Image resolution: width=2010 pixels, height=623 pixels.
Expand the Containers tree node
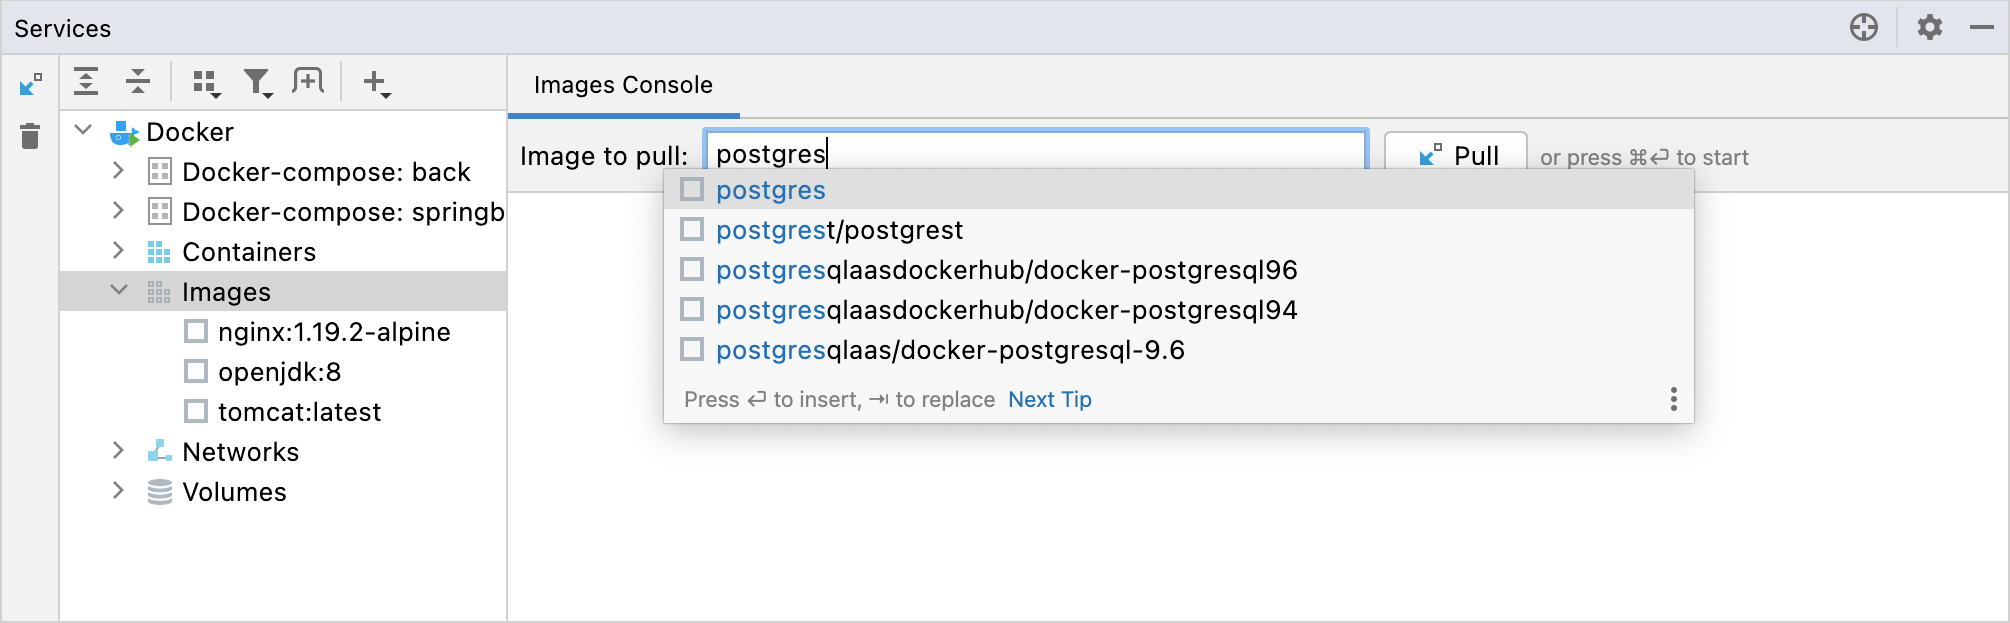tap(118, 251)
